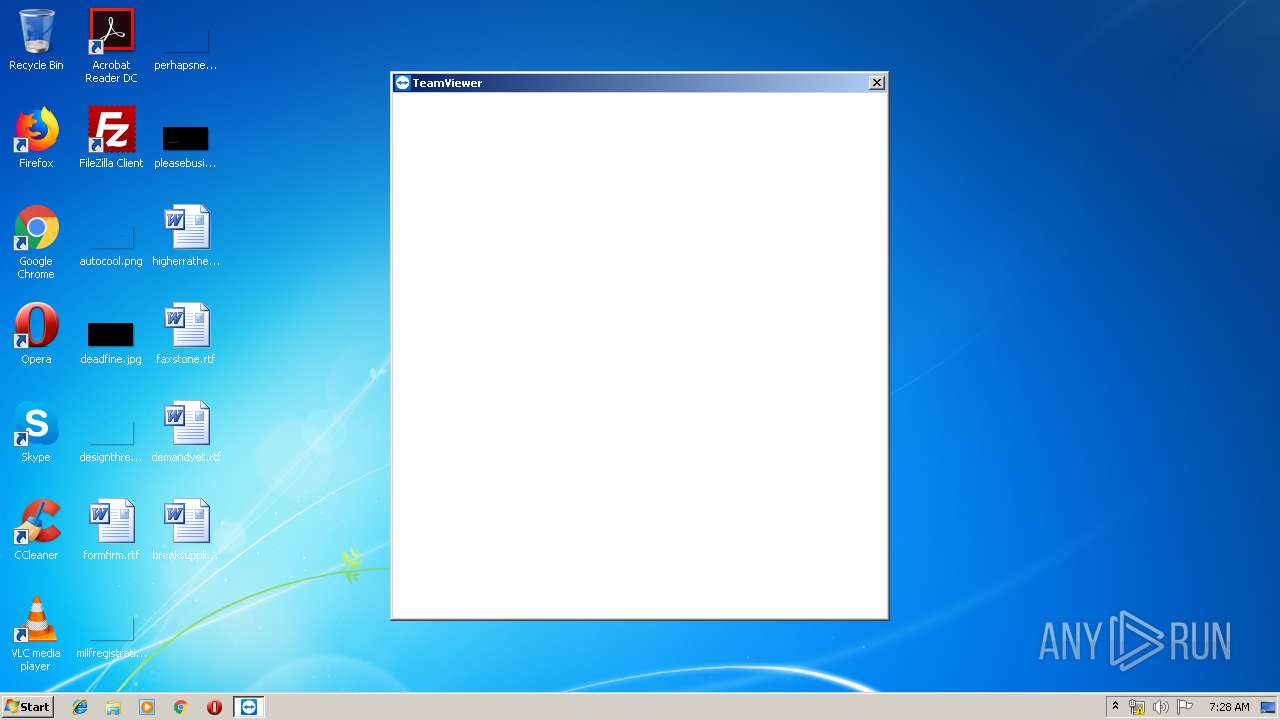The width and height of the screenshot is (1280, 720).
Task: Click TeamViewer title bar icon
Action: (402, 83)
